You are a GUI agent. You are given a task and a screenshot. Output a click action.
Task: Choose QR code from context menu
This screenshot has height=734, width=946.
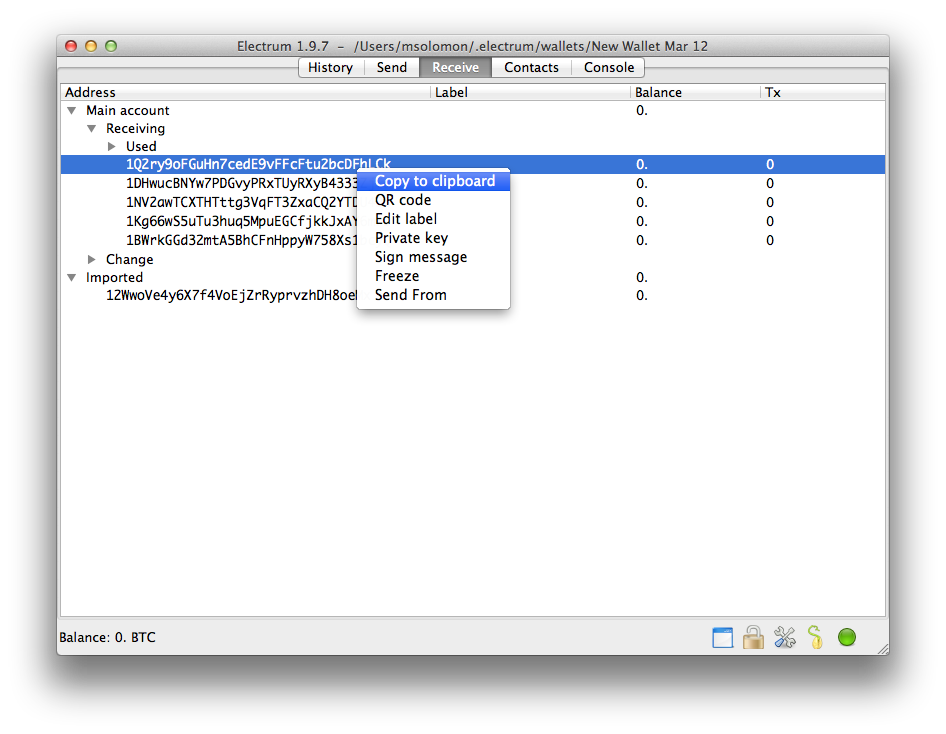pos(434,200)
